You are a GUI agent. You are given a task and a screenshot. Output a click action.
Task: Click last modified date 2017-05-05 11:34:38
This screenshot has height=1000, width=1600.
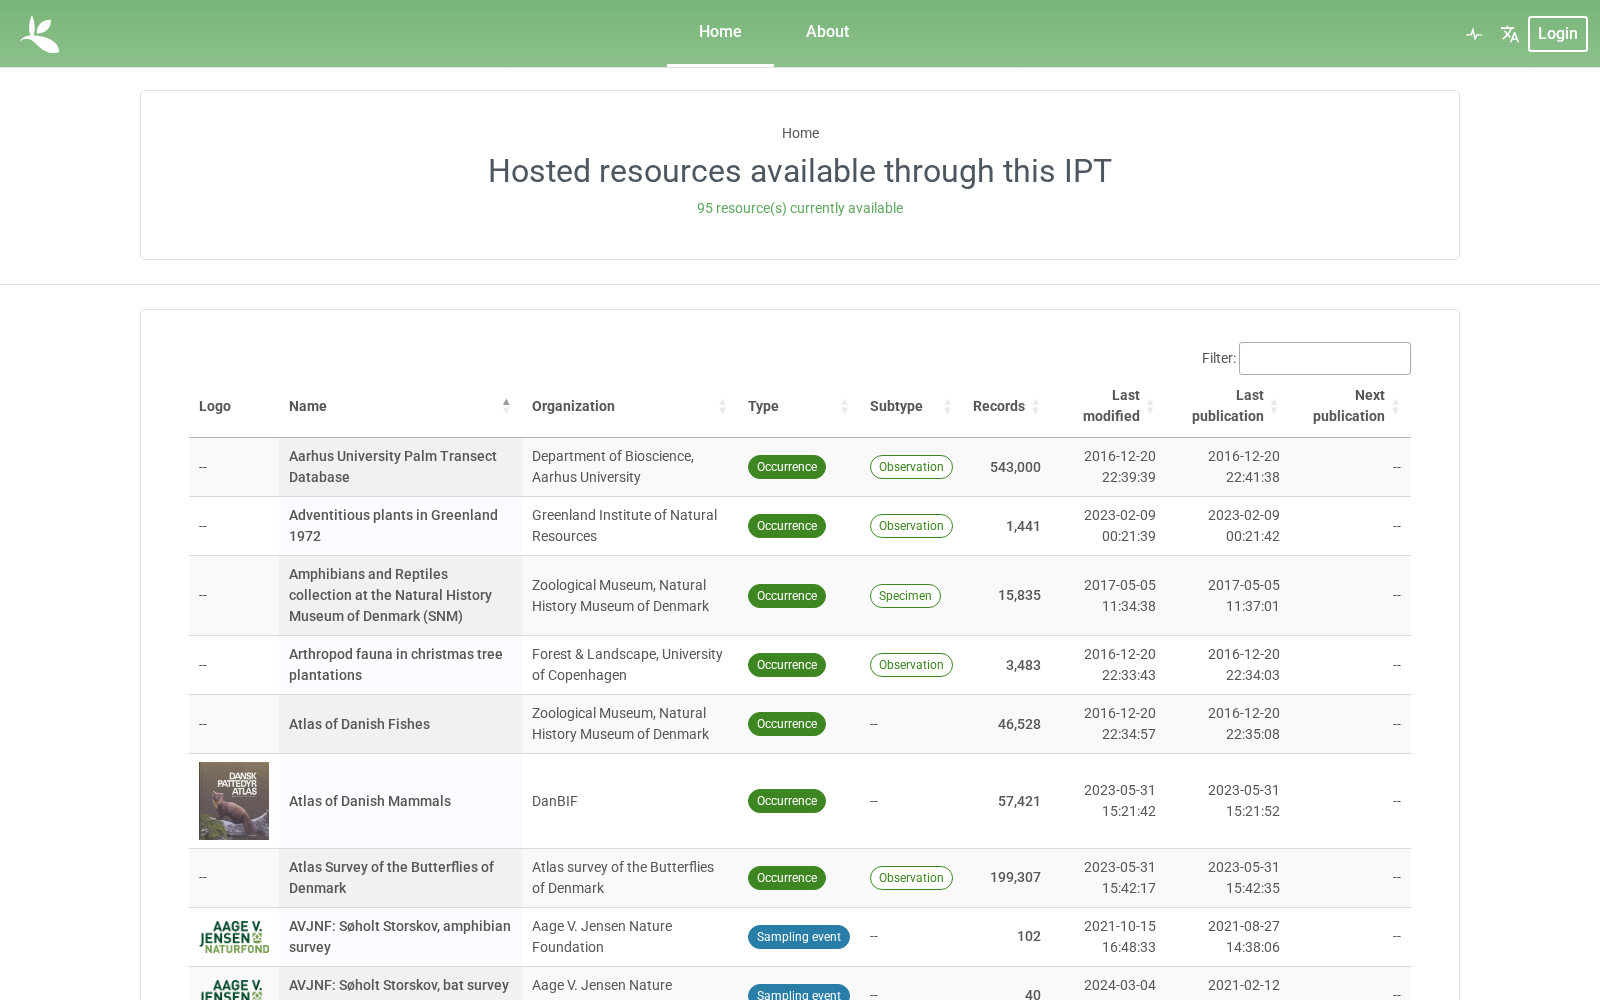[1120, 596]
